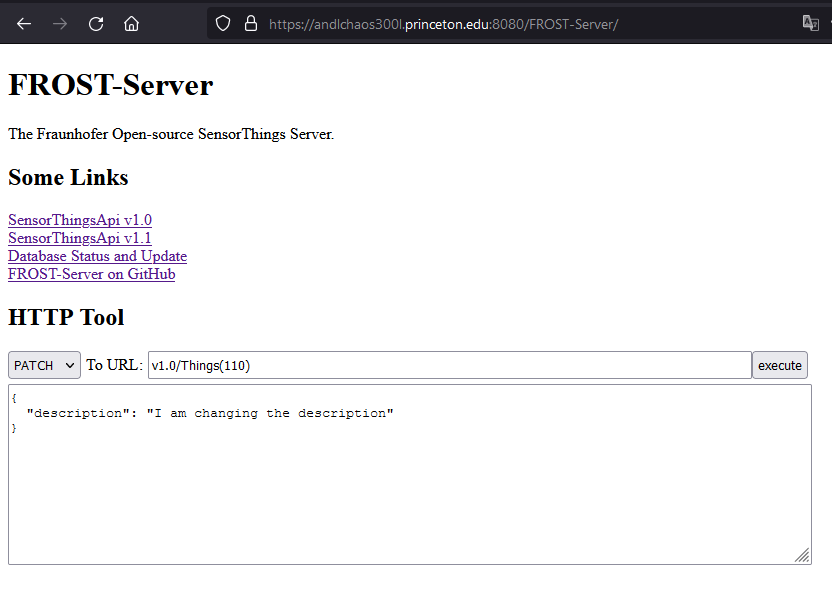Follow the Database Status and Update link

[97, 256]
